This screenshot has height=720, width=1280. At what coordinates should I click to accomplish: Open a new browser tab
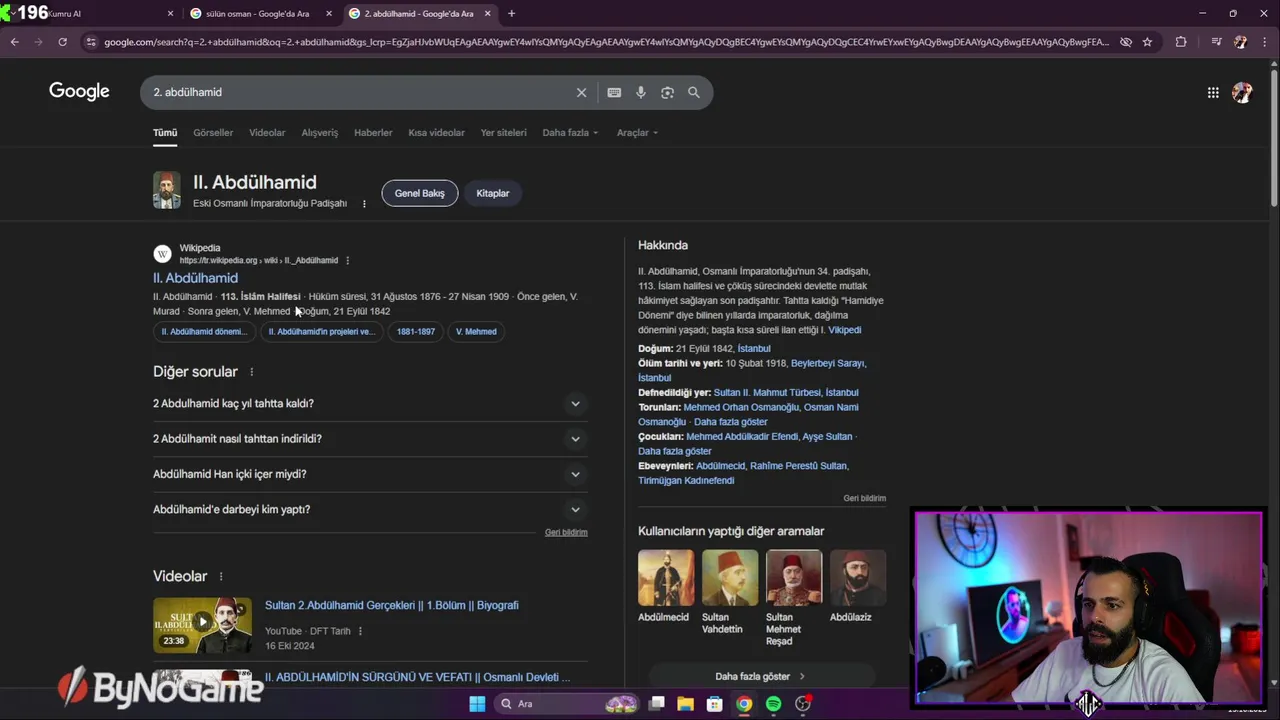click(x=511, y=13)
